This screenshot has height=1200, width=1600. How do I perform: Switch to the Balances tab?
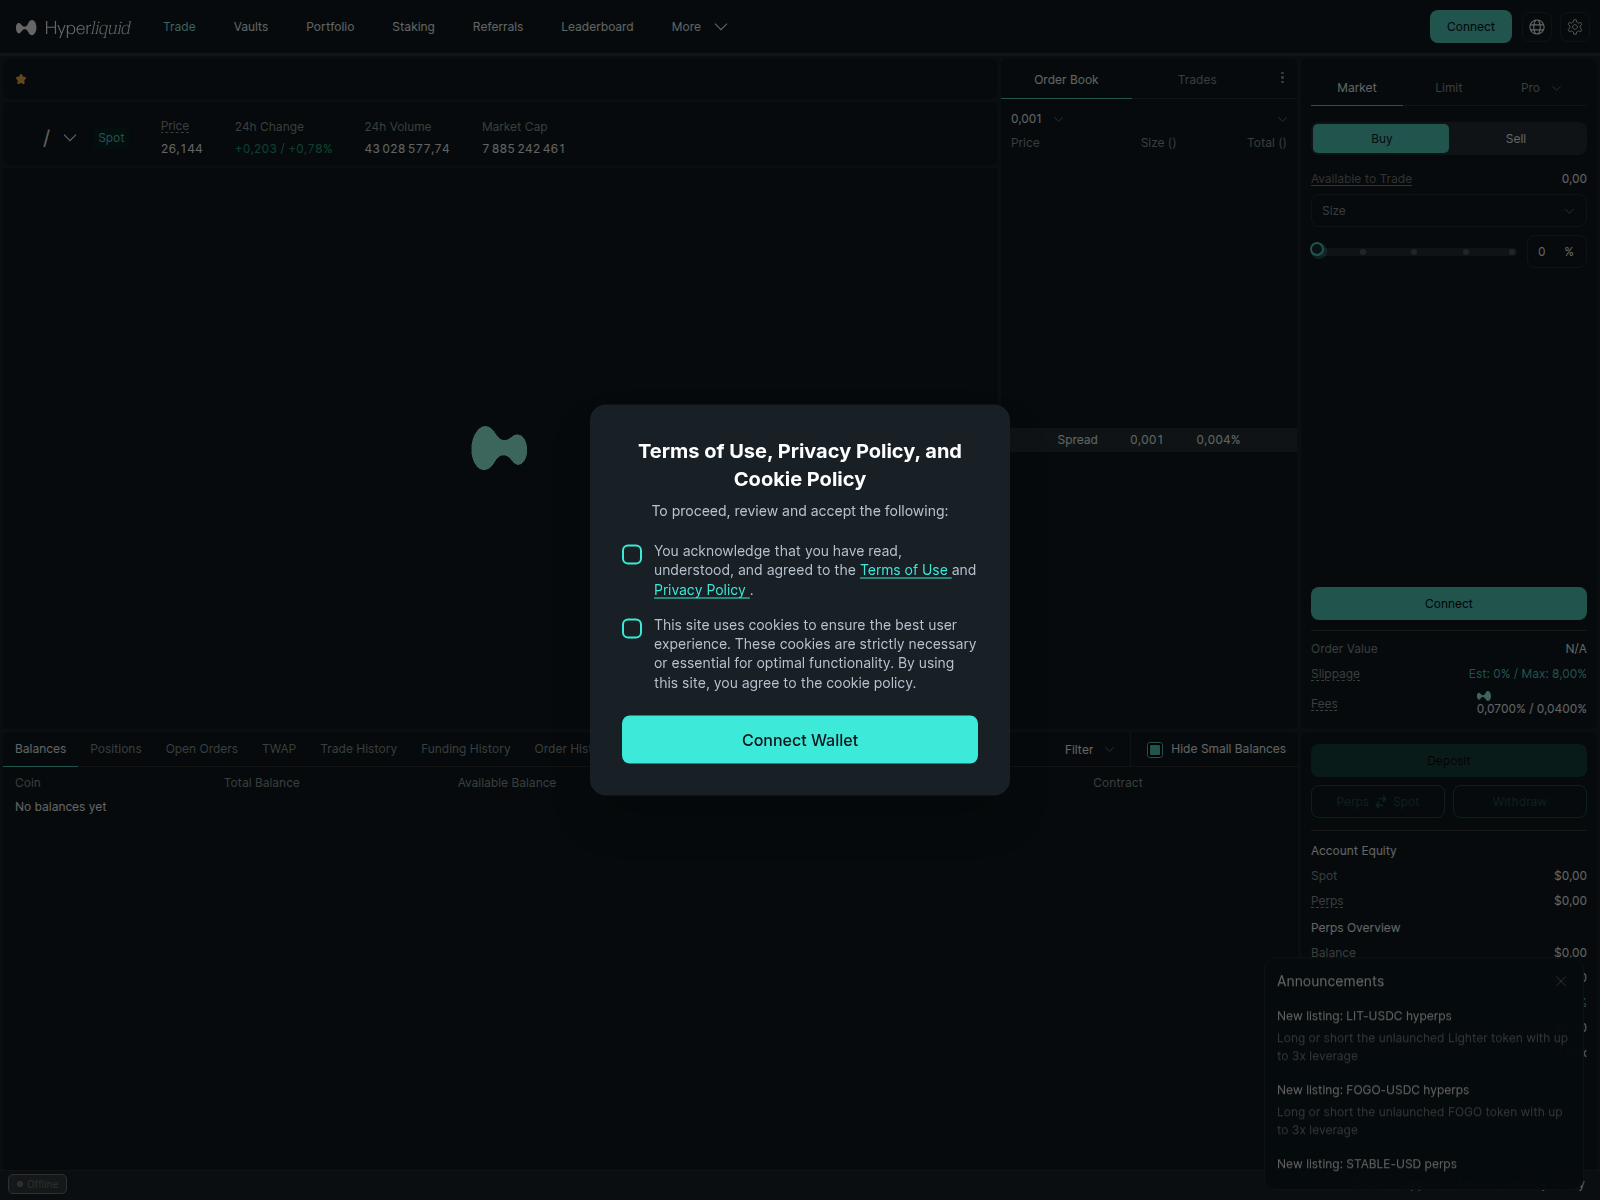pos(40,749)
